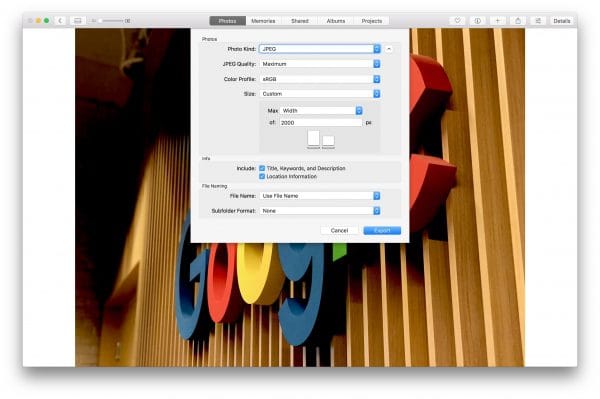Click the Cancel button
600x399 pixels.
point(339,231)
